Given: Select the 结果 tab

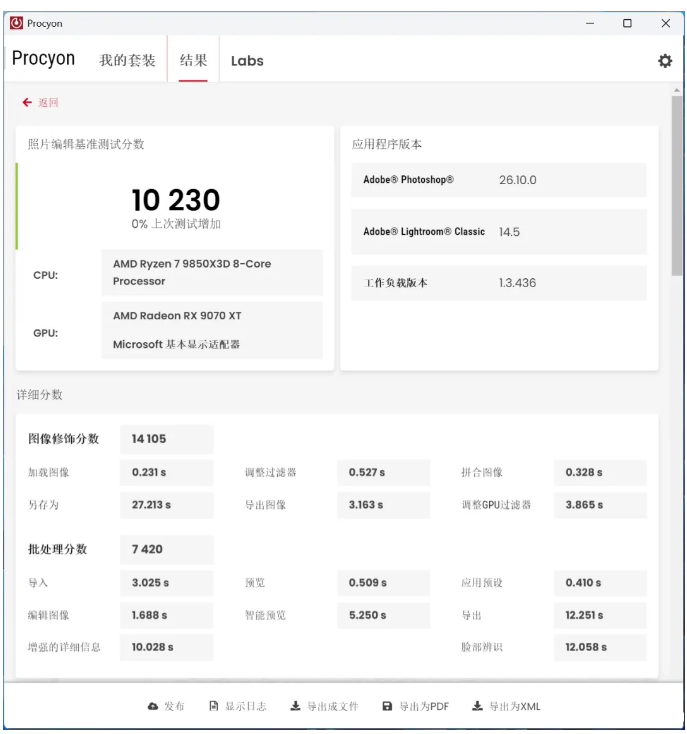Looking at the screenshot, I should tap(193, 61).
